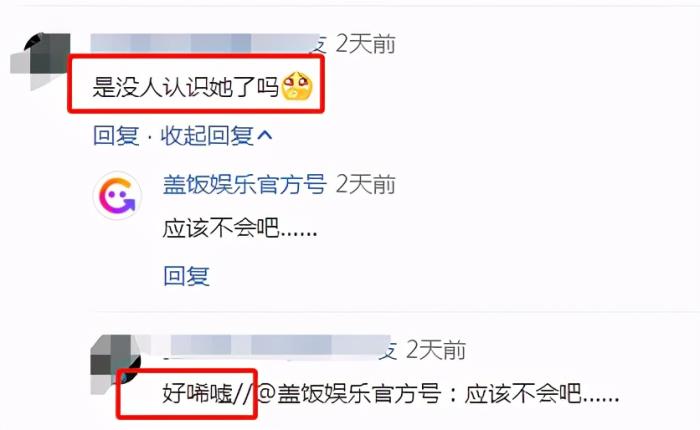This screenshot has height=430, width=700.
Task: Click the 2天前 timestamp on the first comment
Action: coord(366,44)
